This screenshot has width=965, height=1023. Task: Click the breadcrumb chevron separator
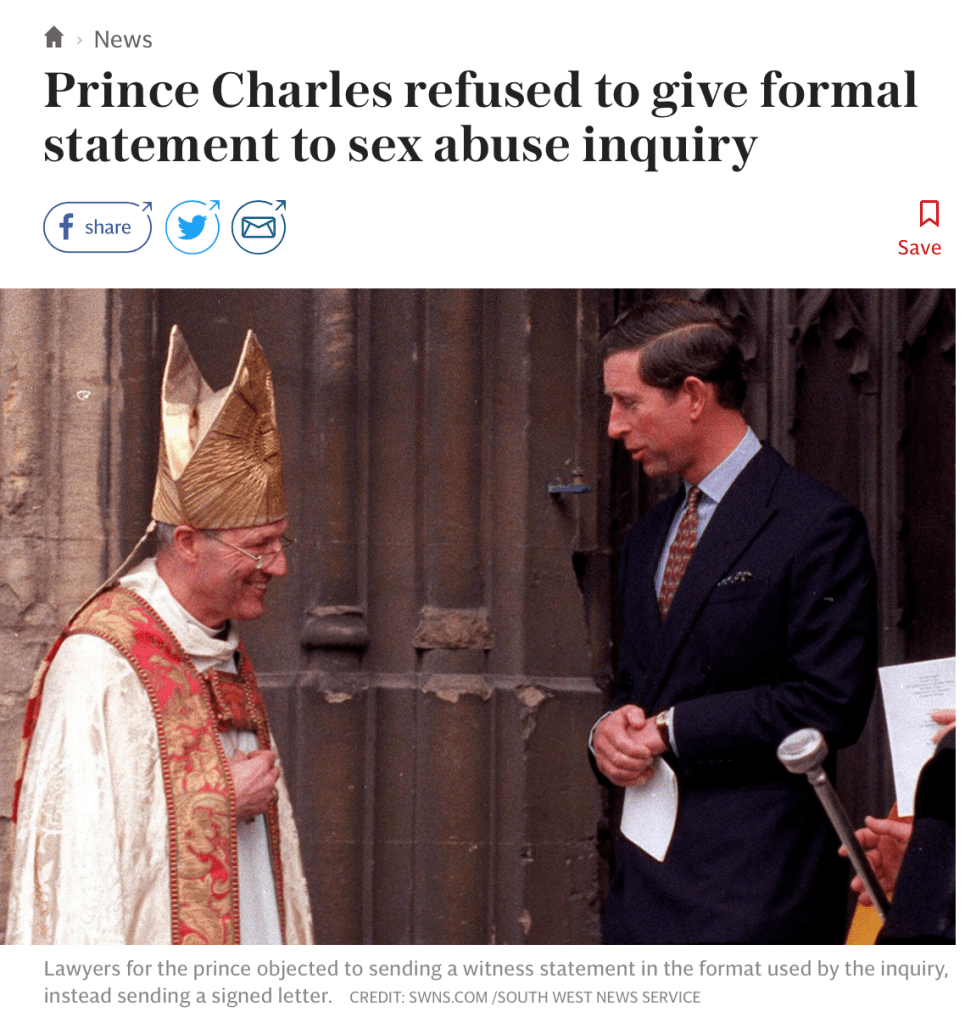coord(80,40)
